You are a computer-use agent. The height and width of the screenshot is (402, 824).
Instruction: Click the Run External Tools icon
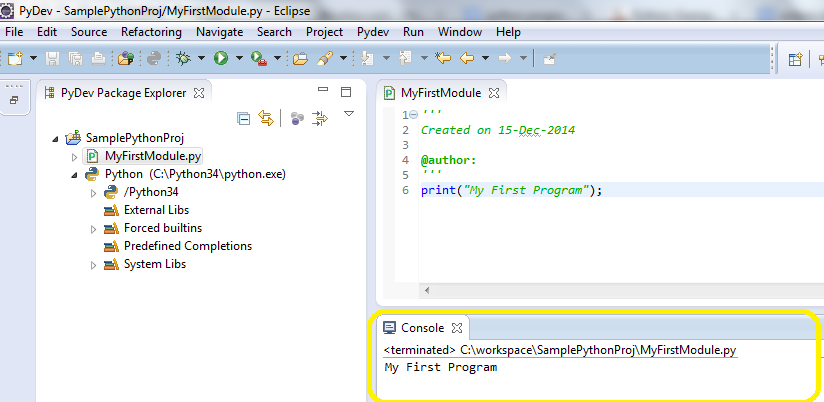click(x=259, y=58)
